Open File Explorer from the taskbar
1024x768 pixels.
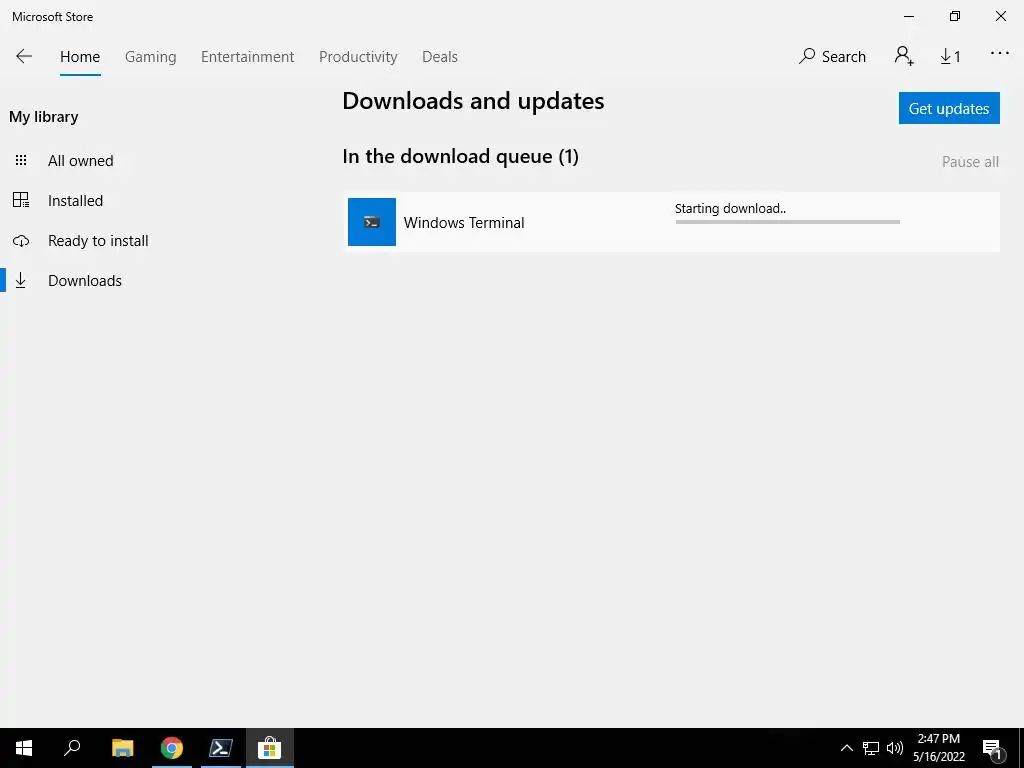tap(122, 748)
